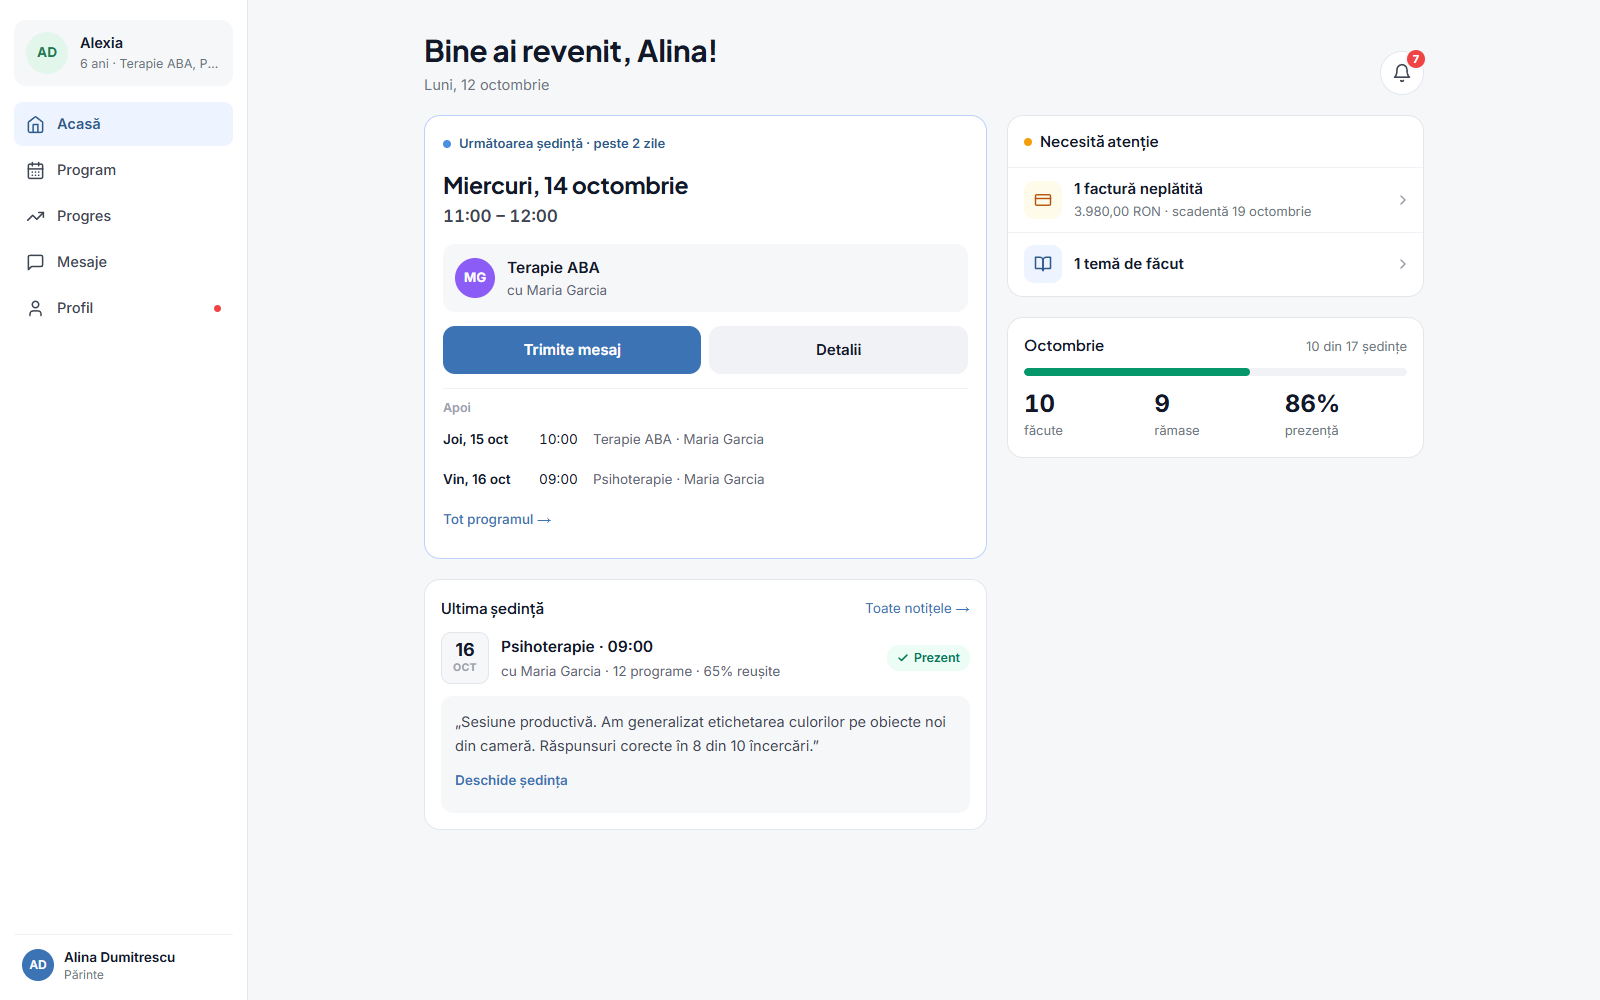Screen dimensions: 1600x1000
Task: Click the homework book icon
Action: [1043, 264]
